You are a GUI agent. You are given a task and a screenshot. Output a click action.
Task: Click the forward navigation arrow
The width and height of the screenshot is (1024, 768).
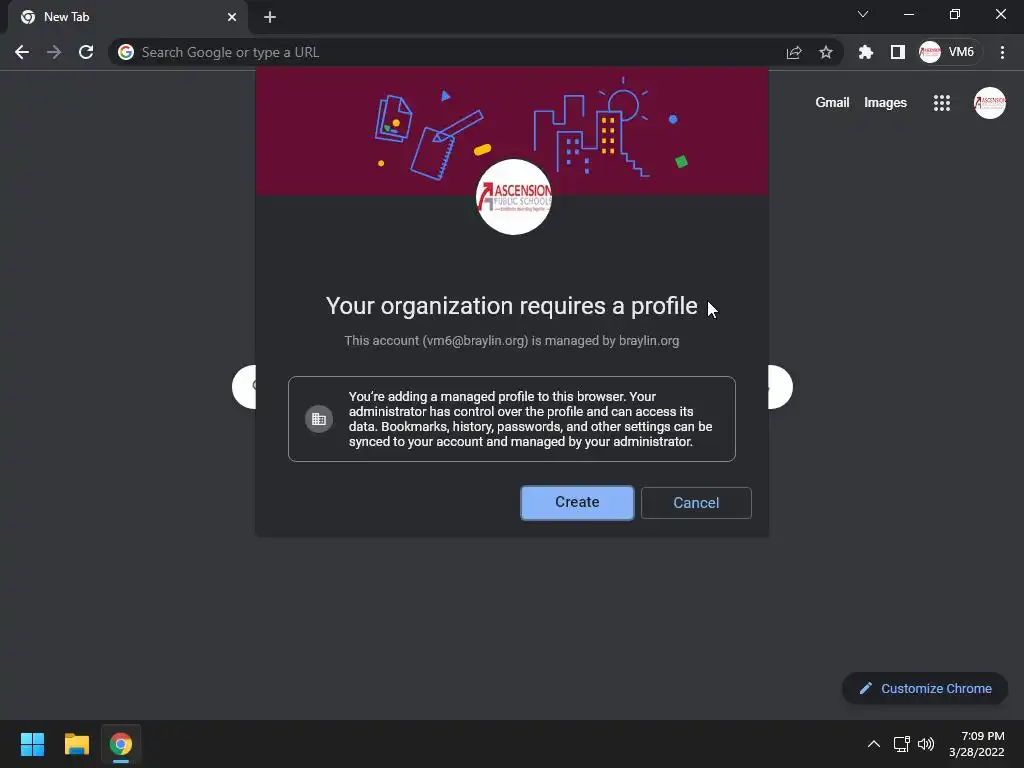pyautogui.click(x=54, y=52)
